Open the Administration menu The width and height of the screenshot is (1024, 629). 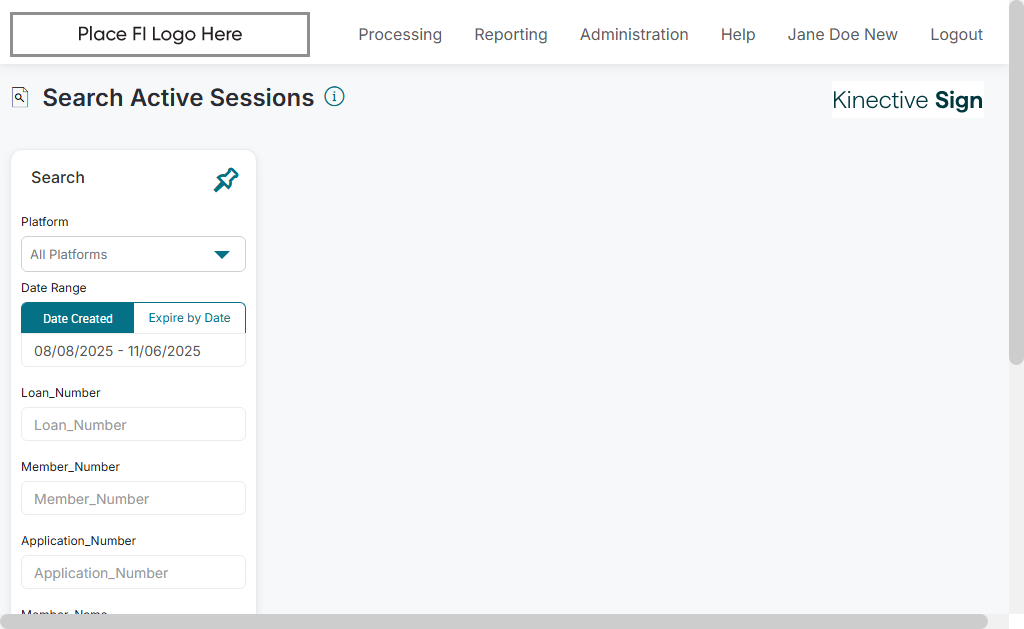(x=634, y=35)
